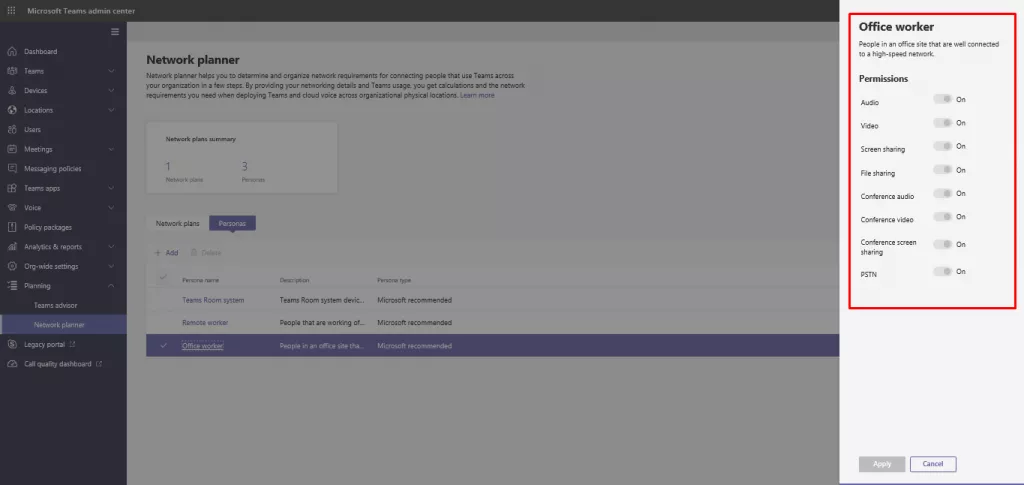This screenshot has height=485, width=1024.
Task: Expand the Teams menu chevron
Action: pos(111,72)
